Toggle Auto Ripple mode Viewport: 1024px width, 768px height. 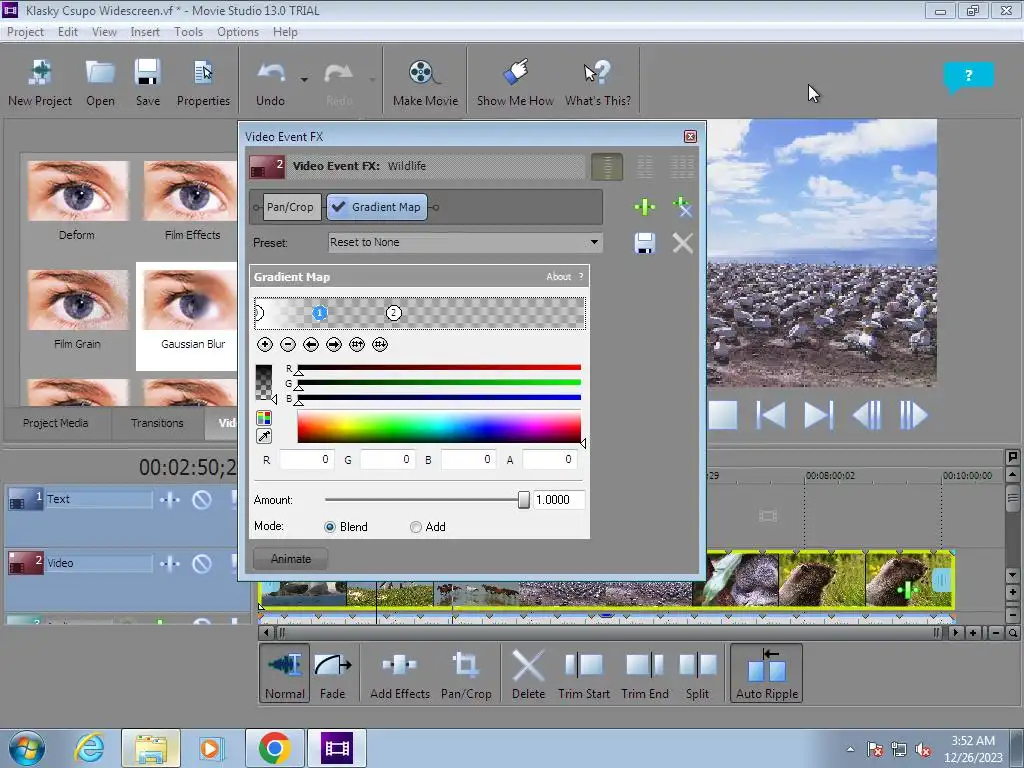point(767,673)
